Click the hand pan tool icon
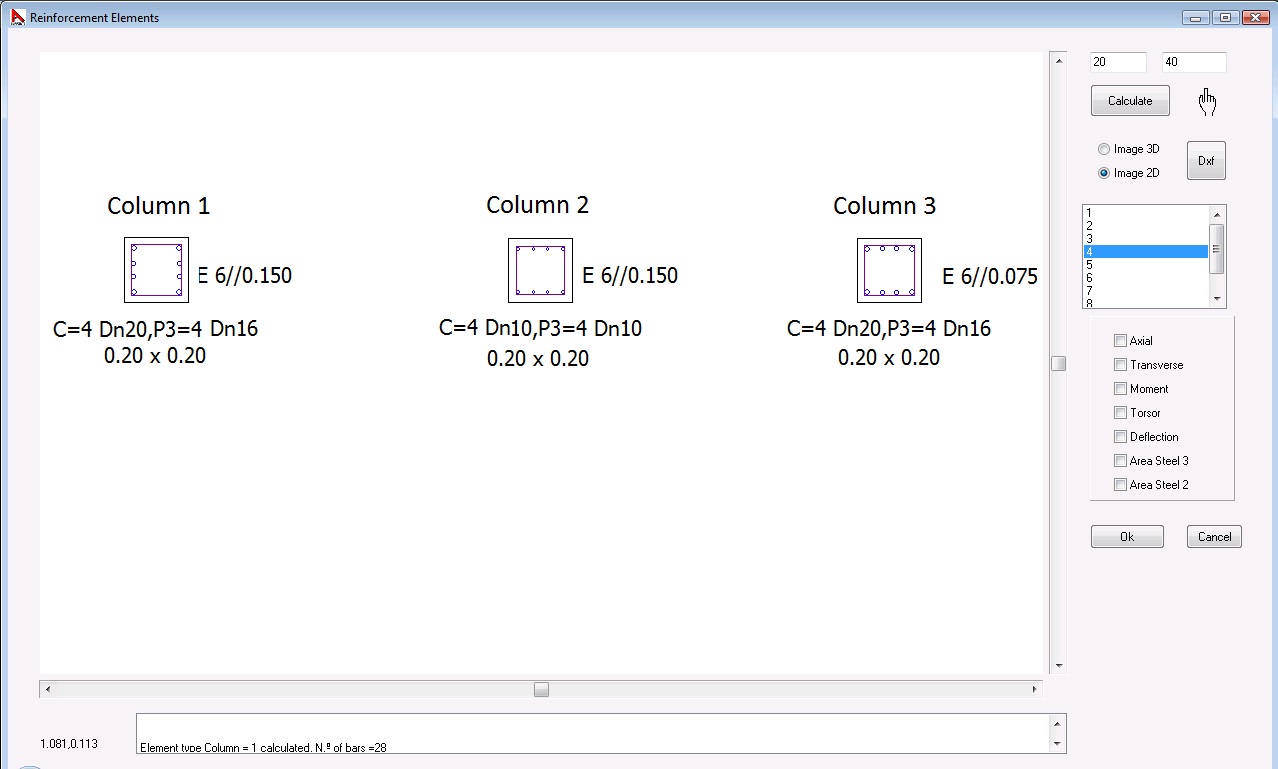Image resolution: width=1278 pixels, height=769 pixels. coord(1207,101)
